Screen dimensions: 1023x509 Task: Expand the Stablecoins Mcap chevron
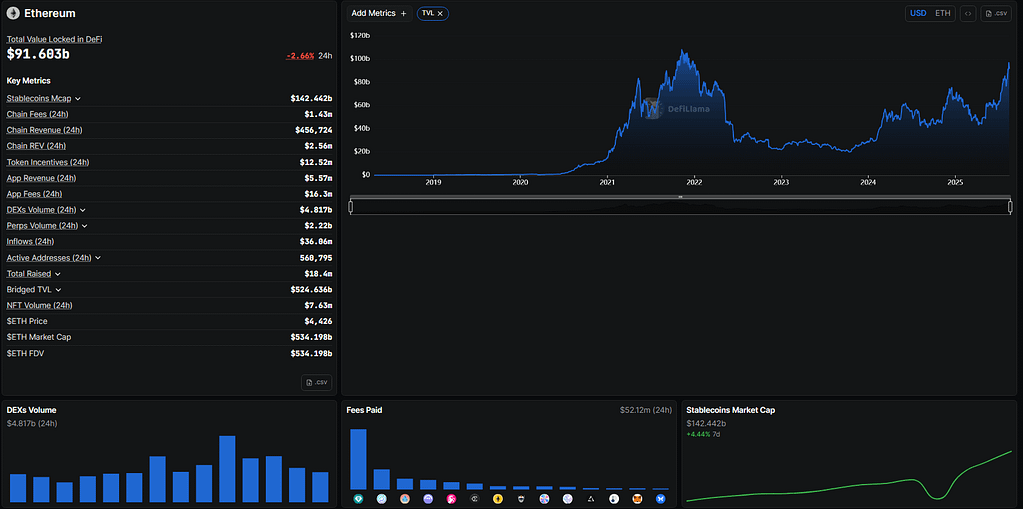78,99
